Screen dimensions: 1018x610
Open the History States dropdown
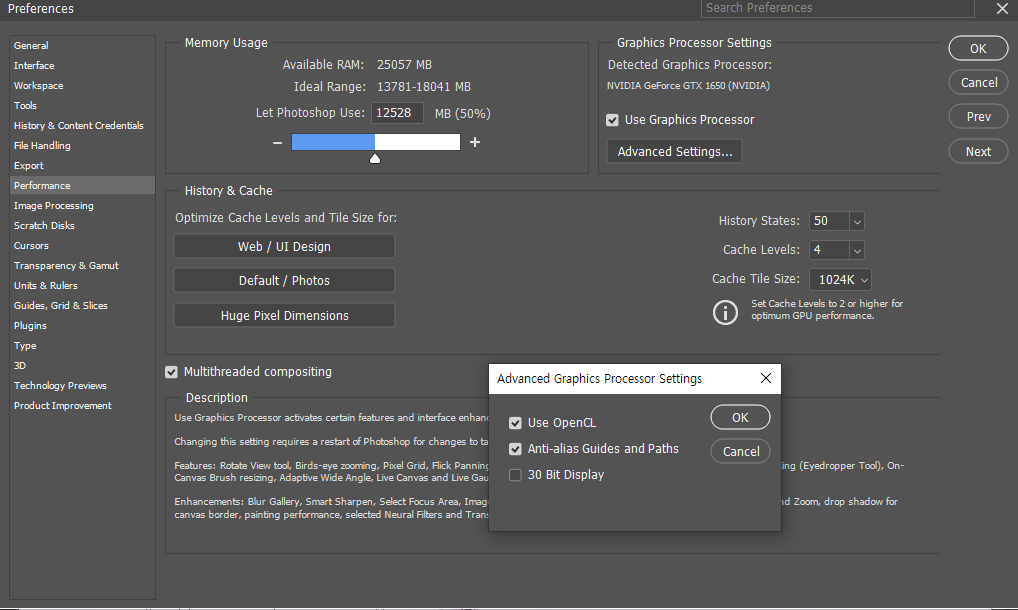(x=857, y=221)
